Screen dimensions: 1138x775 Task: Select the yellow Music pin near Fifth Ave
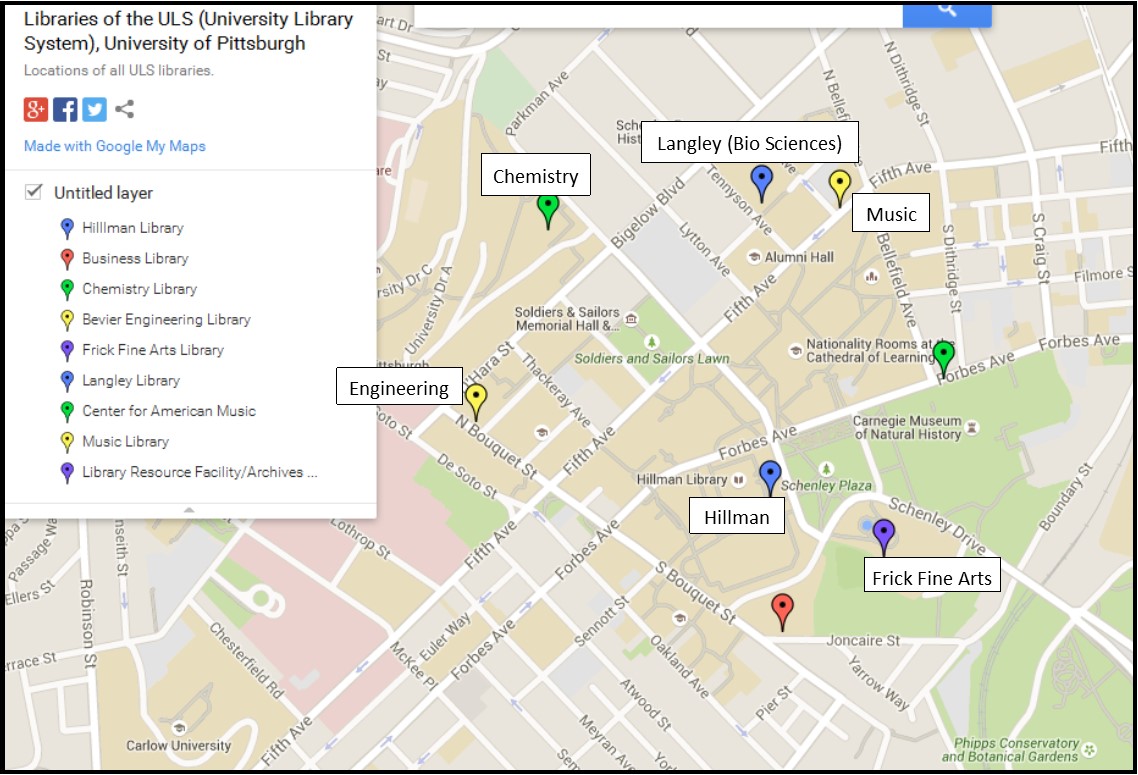(x=838, y=182)
